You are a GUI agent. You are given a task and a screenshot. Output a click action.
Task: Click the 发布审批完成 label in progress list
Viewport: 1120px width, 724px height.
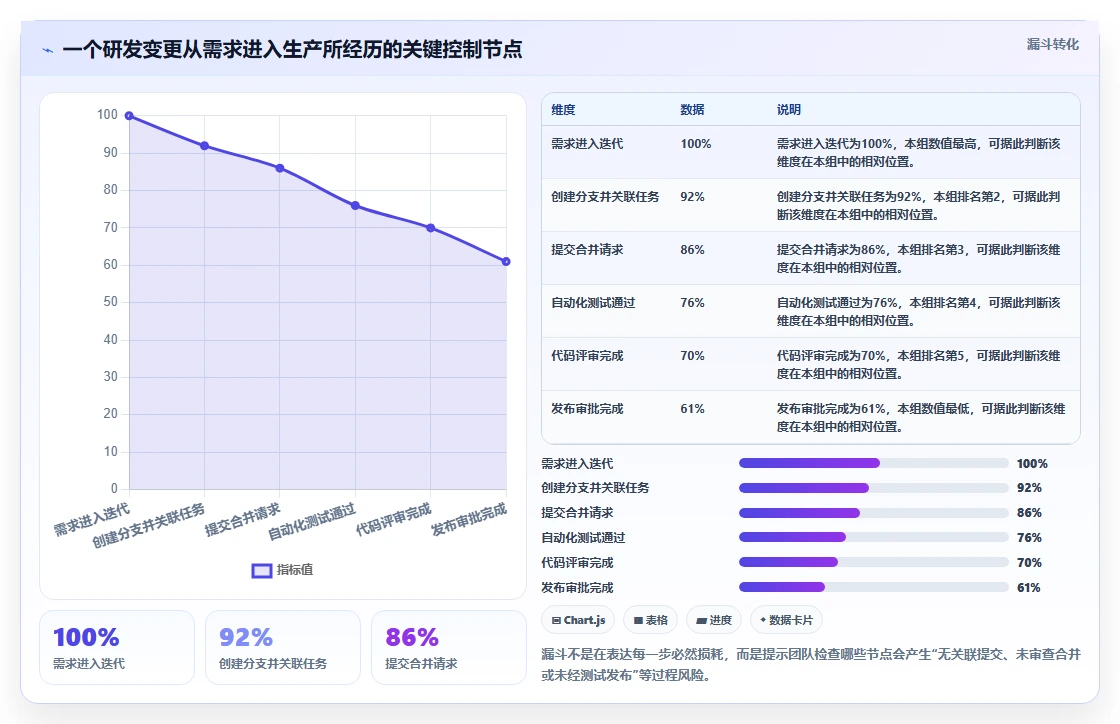pos(577,588)
